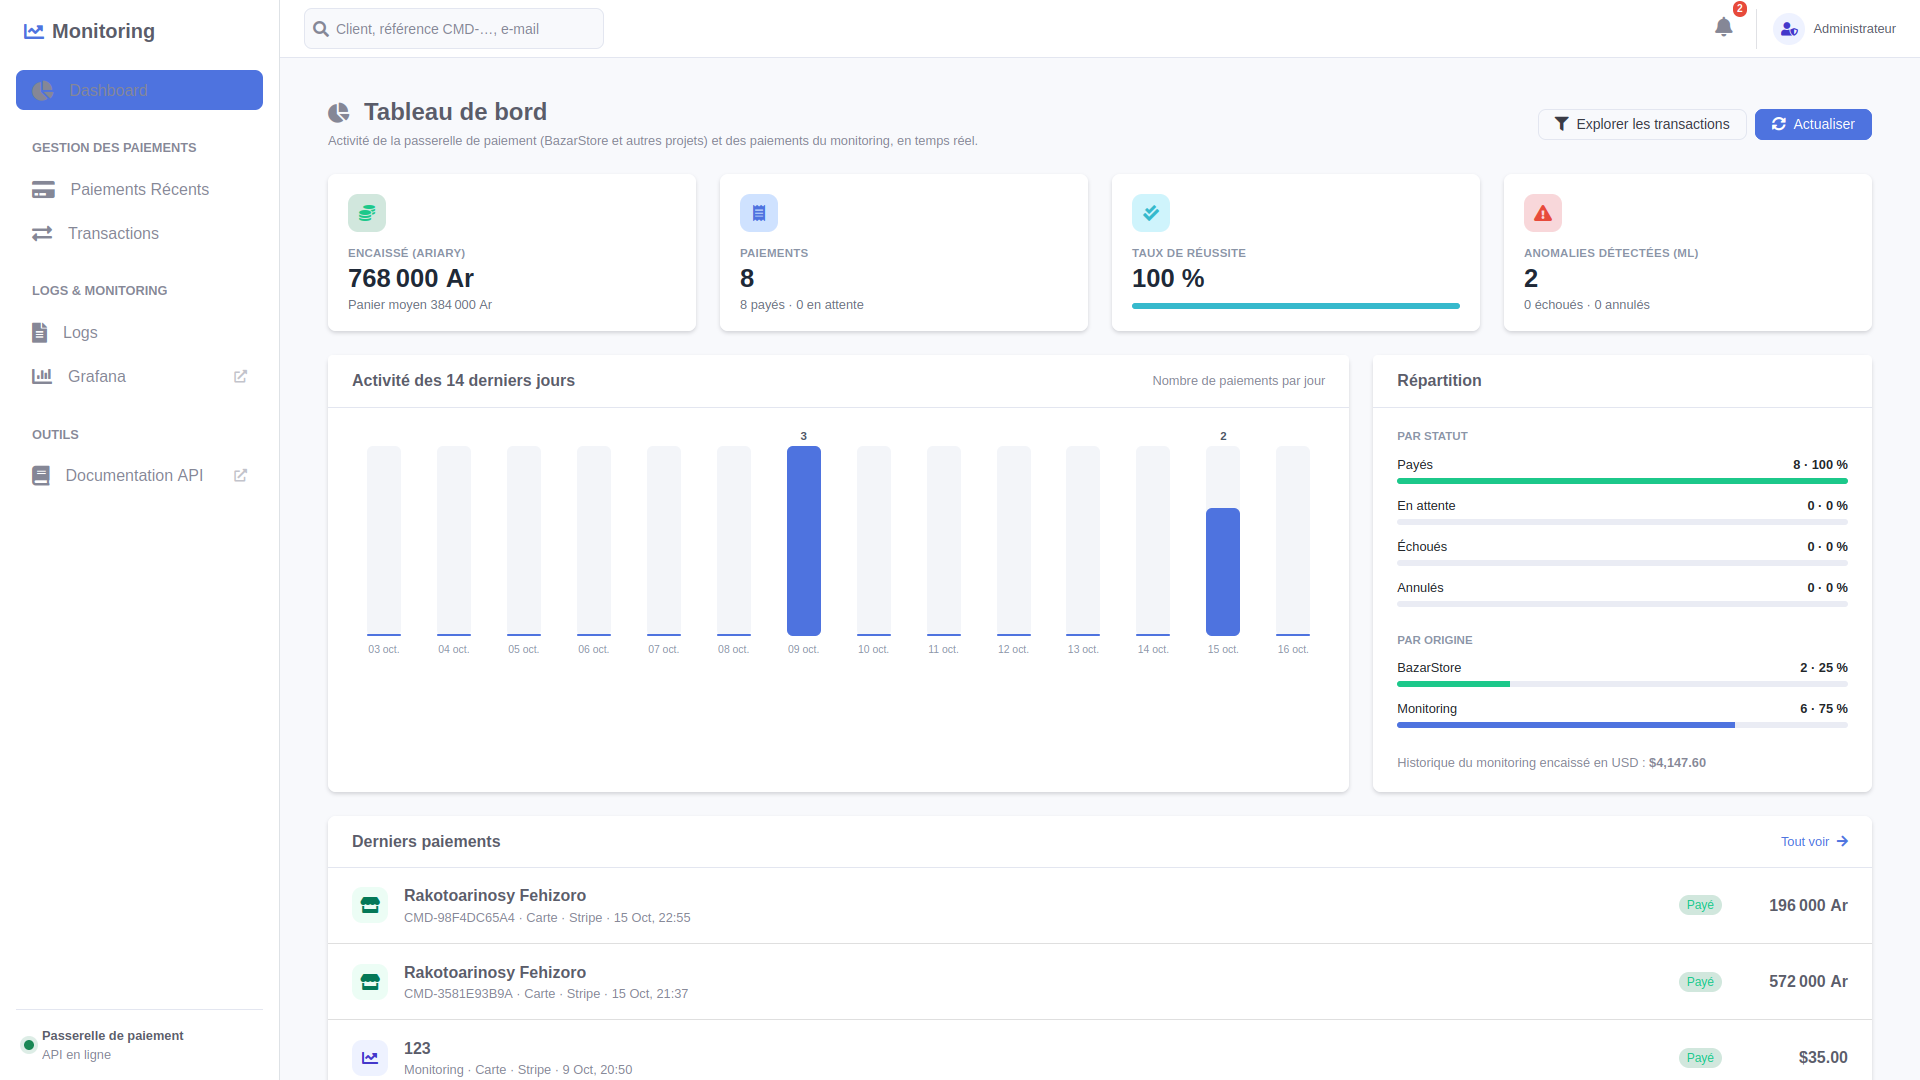Click the Payés green progress bar

pos(1622,481)
